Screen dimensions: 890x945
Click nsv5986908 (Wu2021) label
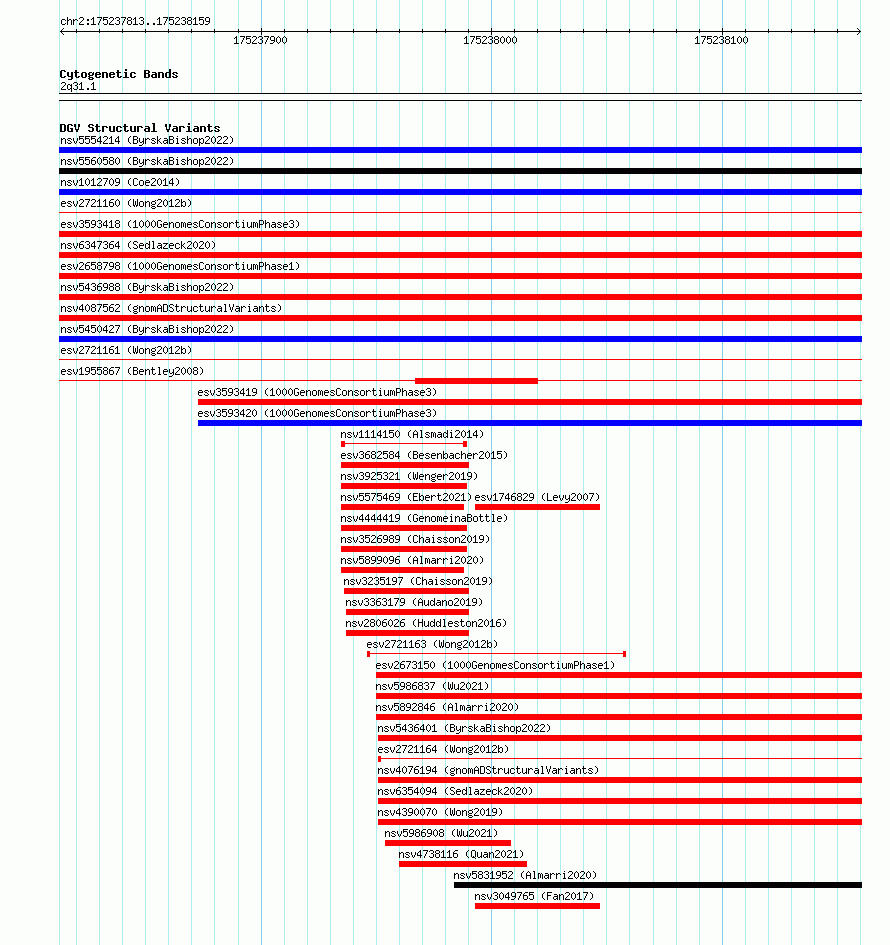(441, 834)
